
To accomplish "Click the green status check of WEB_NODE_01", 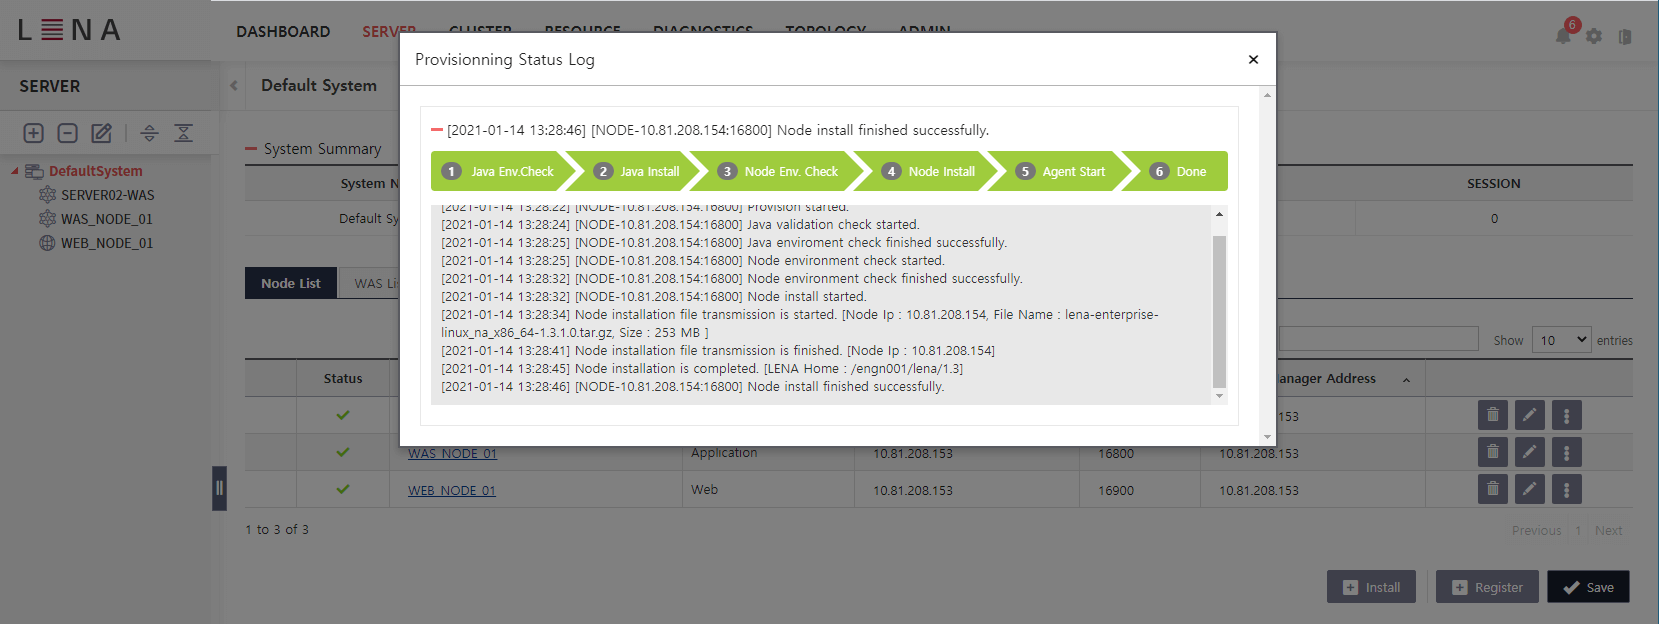I will (x=343, y=489).
